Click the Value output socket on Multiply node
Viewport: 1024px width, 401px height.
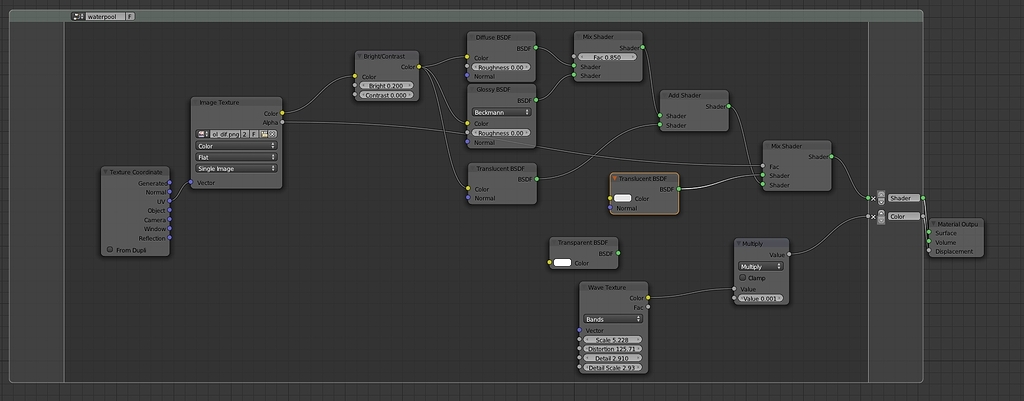pyautogui.click(x=789, y=255)
